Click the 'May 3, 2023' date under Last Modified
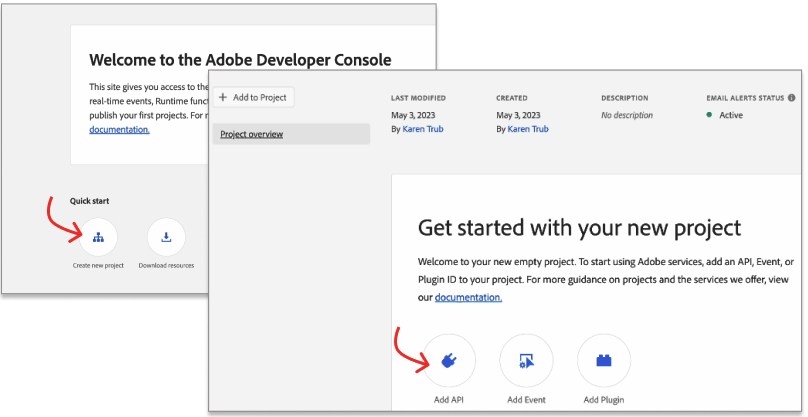Image resolution: width=808 pixels, height=417 pixels. [413, 115]
